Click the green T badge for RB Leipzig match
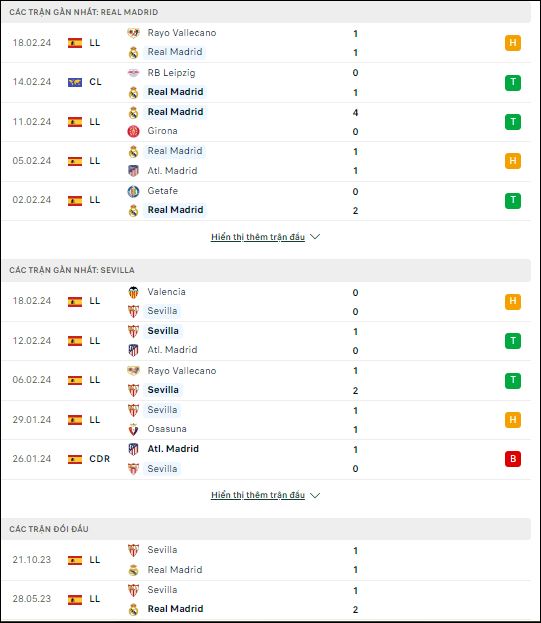The width and height of the screenshot is (541, 623). point(513,83)
